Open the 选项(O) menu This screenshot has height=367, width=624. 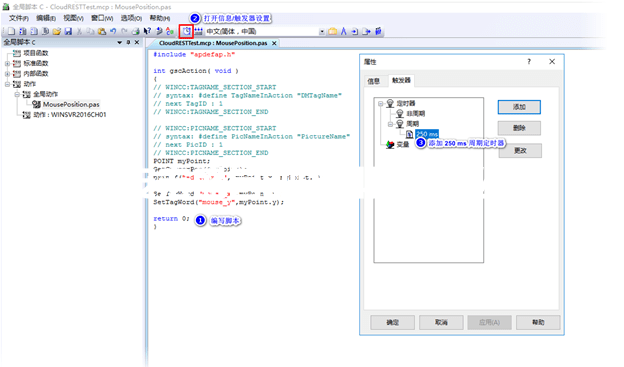point(131,18)
